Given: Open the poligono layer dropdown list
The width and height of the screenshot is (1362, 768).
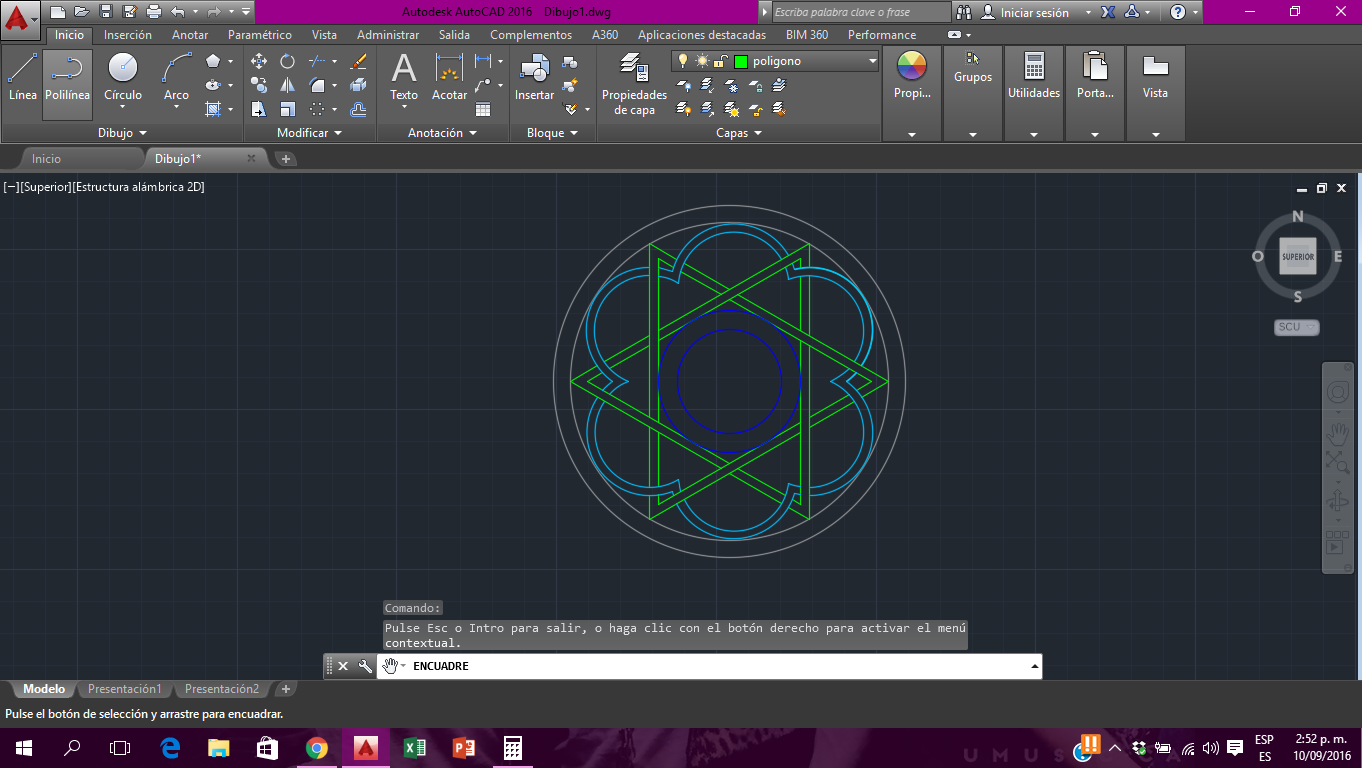Looking at the screenshot, I should 870,60.
